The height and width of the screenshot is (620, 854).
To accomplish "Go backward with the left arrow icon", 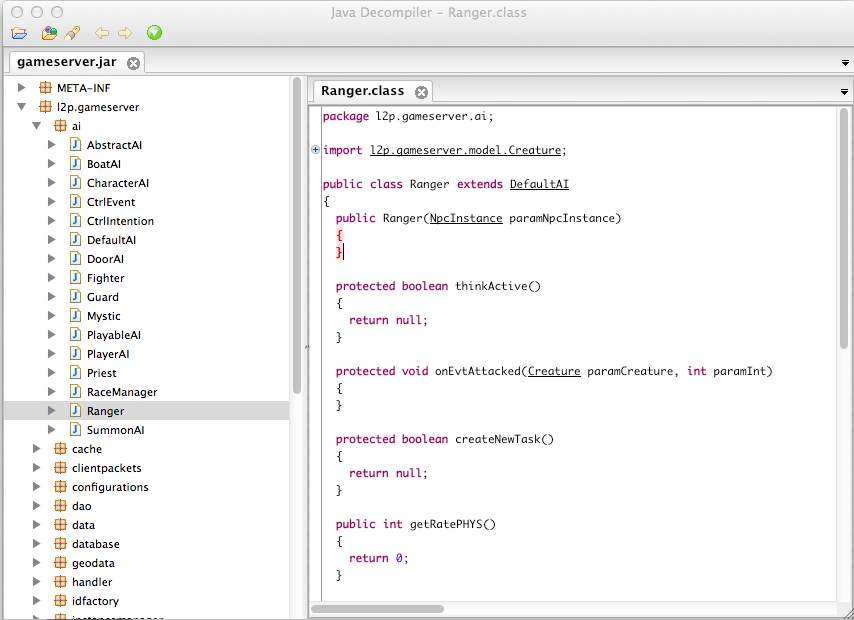I will 102,33.
